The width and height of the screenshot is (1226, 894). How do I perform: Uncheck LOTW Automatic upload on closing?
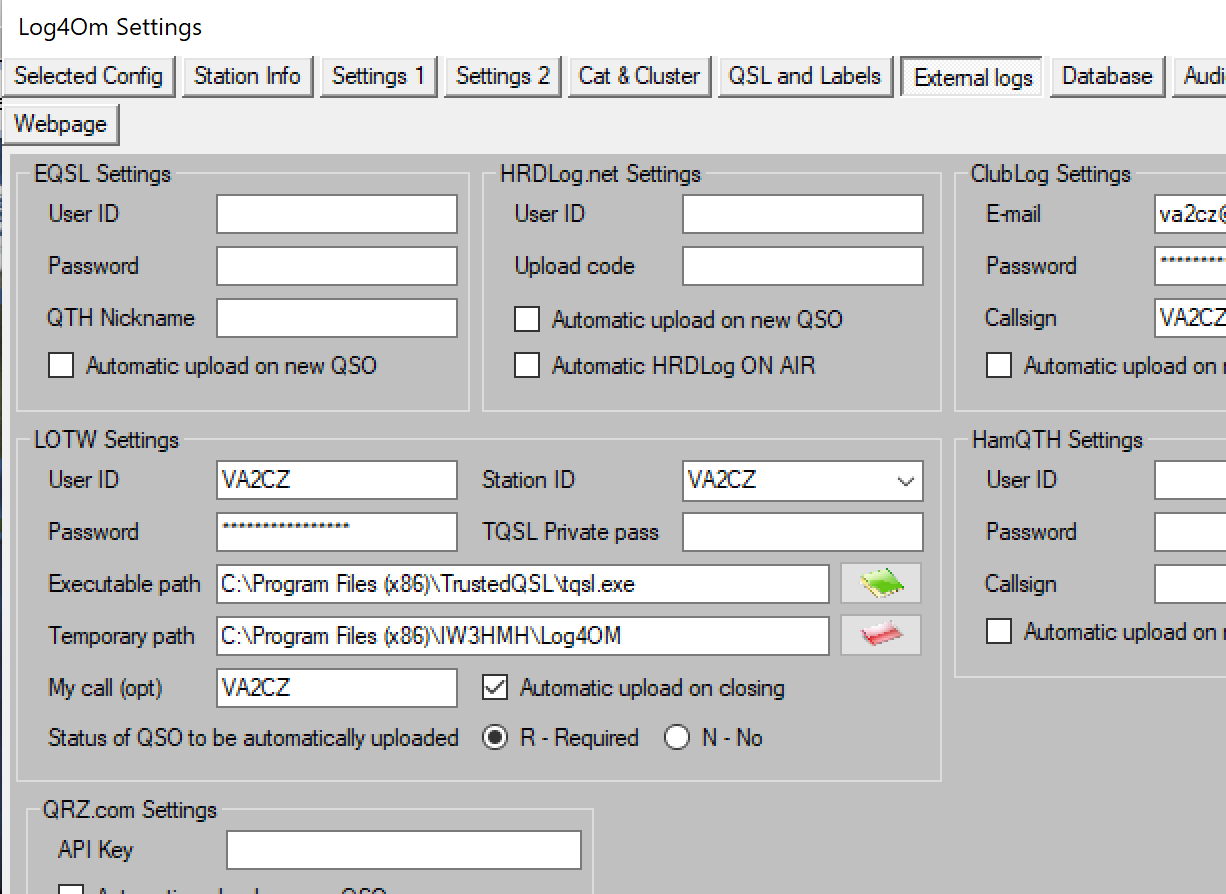coord(495,688)
